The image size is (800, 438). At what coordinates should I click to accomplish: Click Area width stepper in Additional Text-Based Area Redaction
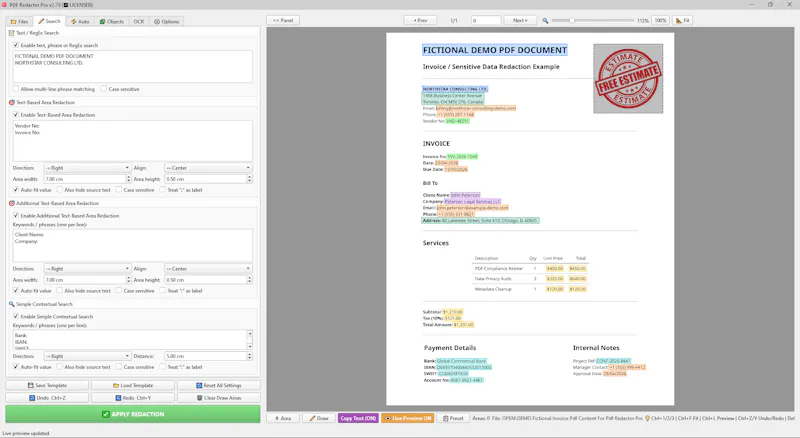point(129,280)
